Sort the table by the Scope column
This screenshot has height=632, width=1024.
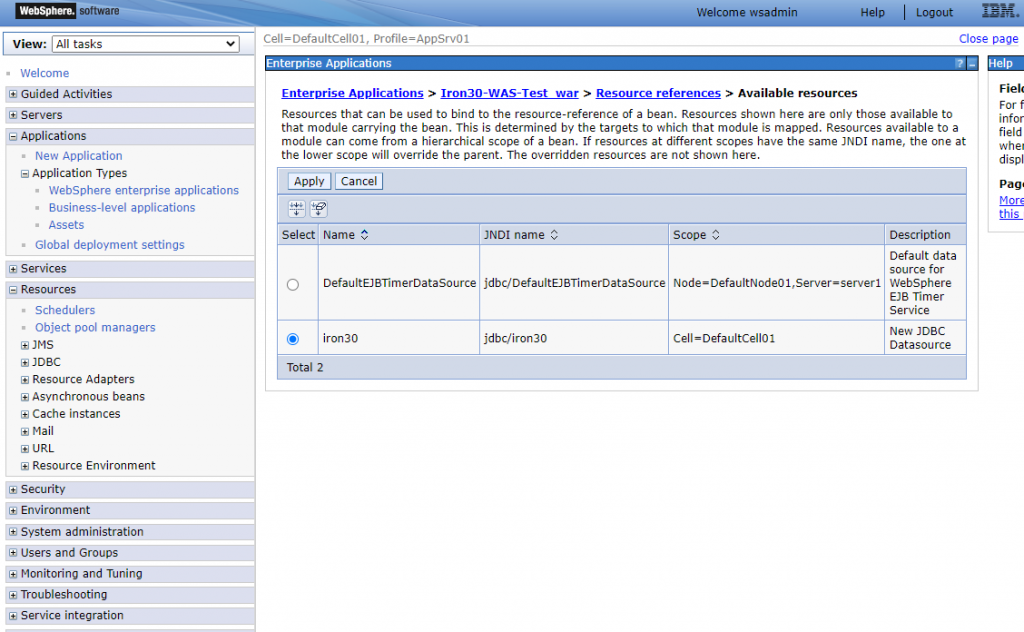click(715, 235)
